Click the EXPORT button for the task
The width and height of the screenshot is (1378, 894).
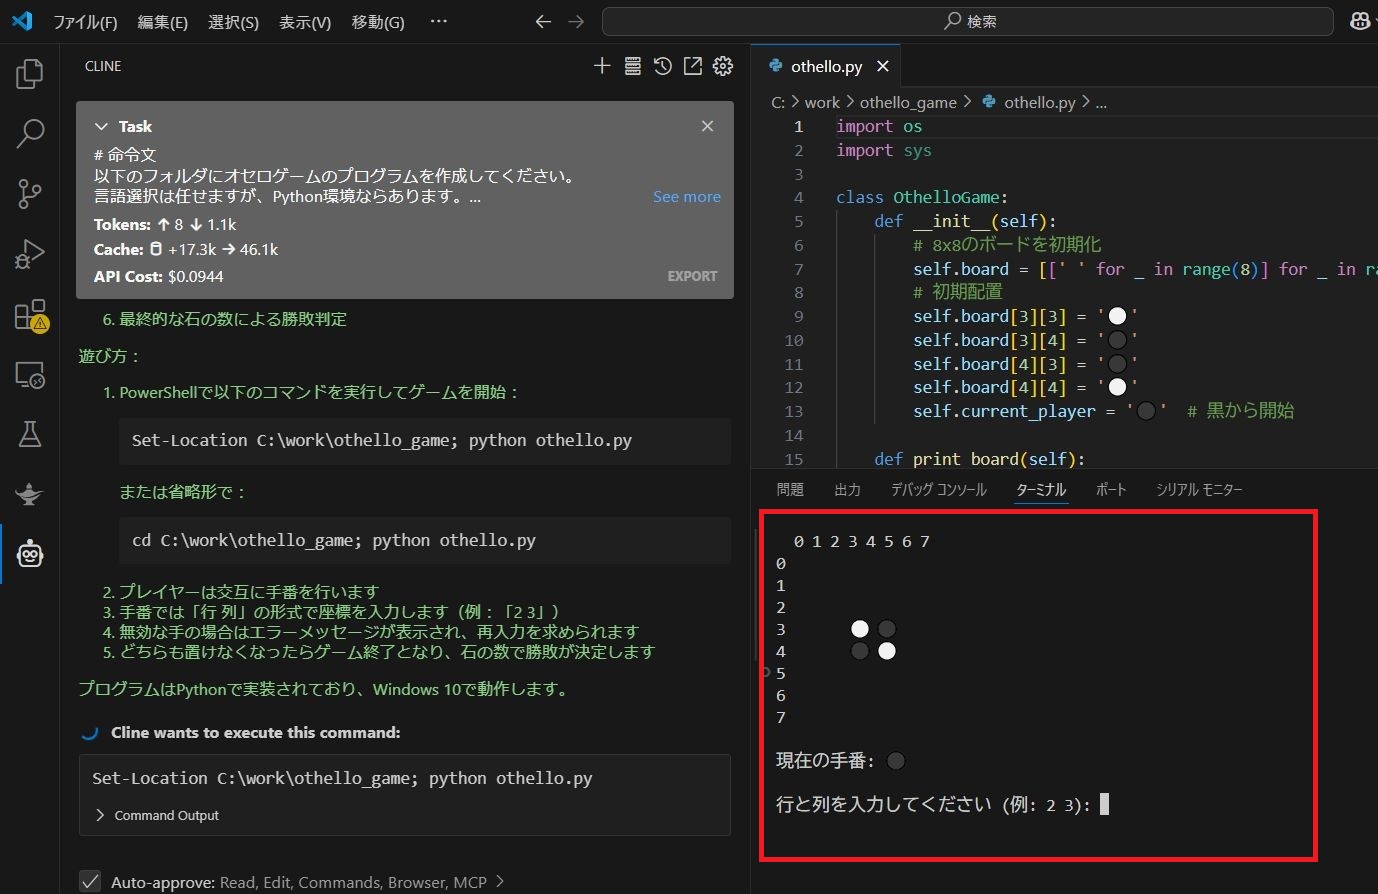(x=692, y=276)
